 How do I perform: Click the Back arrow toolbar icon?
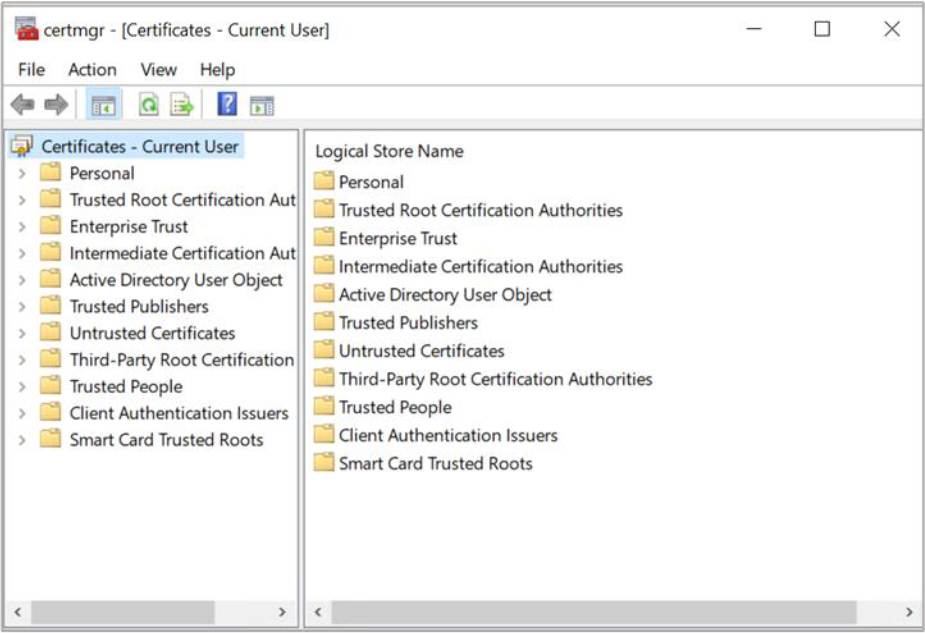(x=22, y=104)
